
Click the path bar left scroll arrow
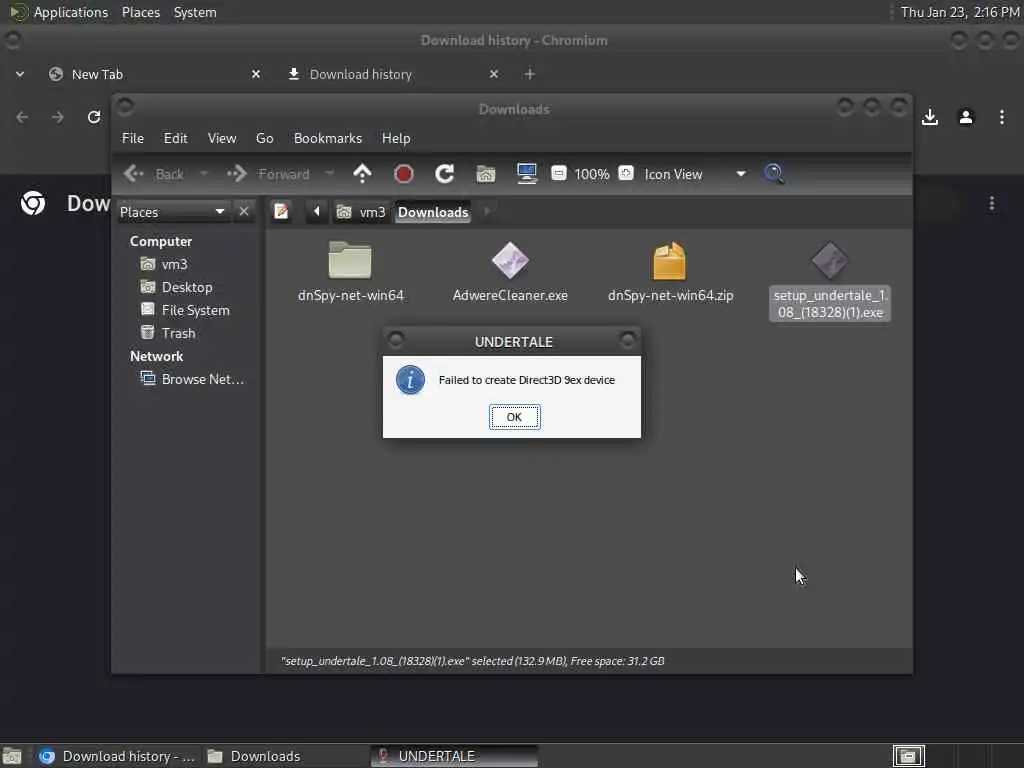pyautogui.click(x=317, y=212)
